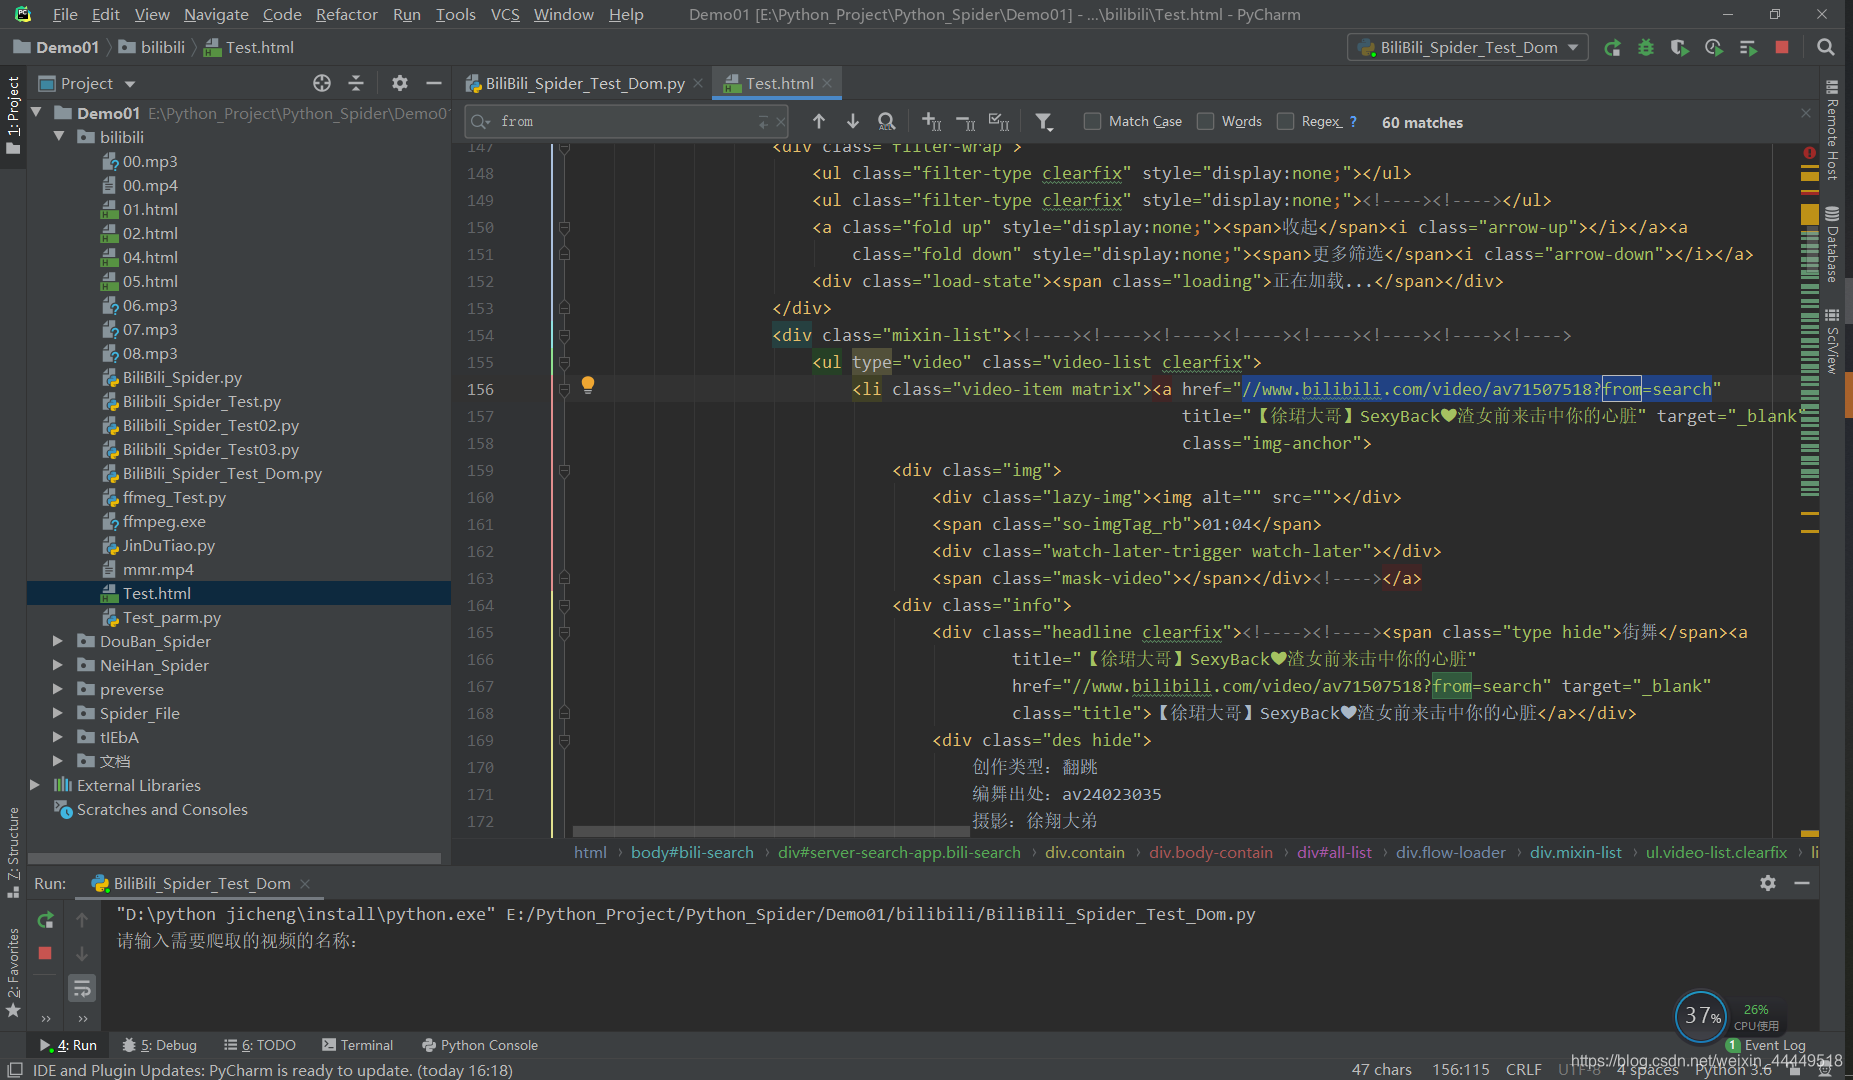Click the find text input field
The width and height of the screenshot is (1853, 1080).
[625, 121]
